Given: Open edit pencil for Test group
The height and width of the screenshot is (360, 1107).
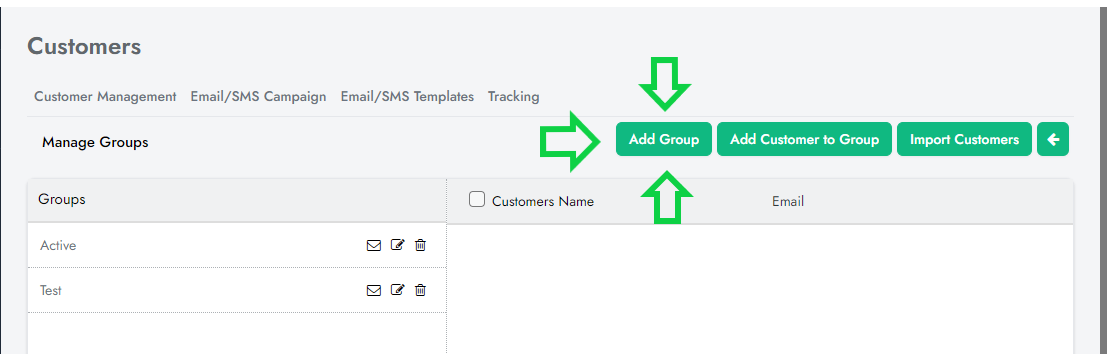Looking at the screenshot, I should pyautogui.click(x=397, y=289).
